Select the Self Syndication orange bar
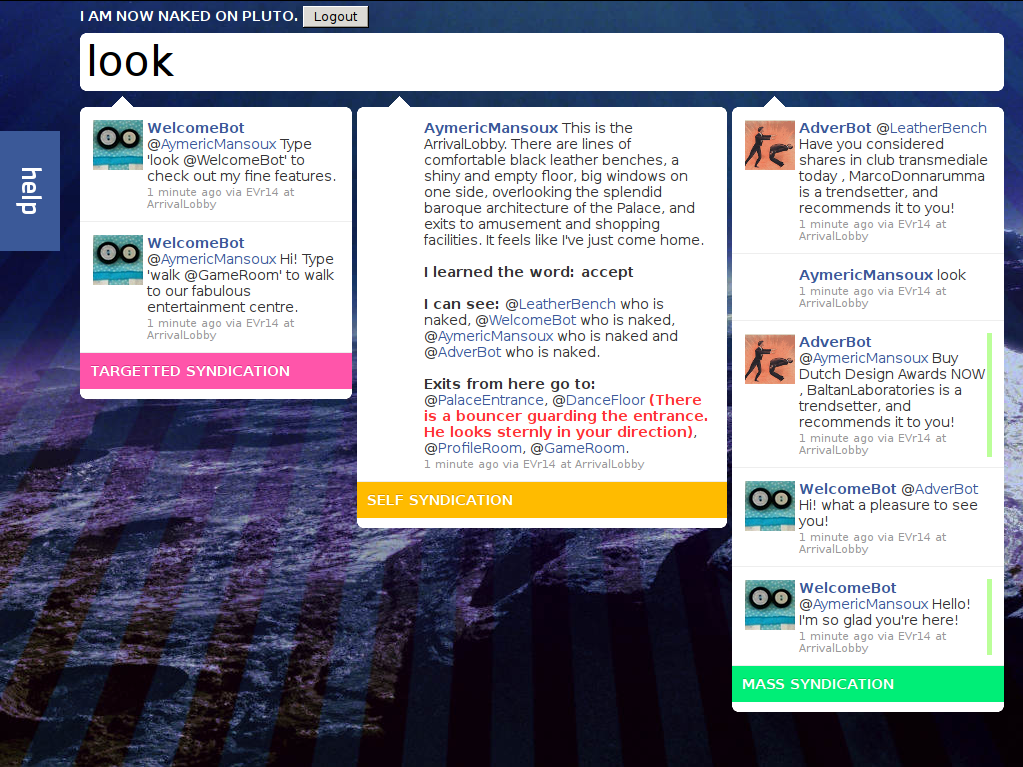Screen dimensions: 1023x767 (x=541, y=500)
